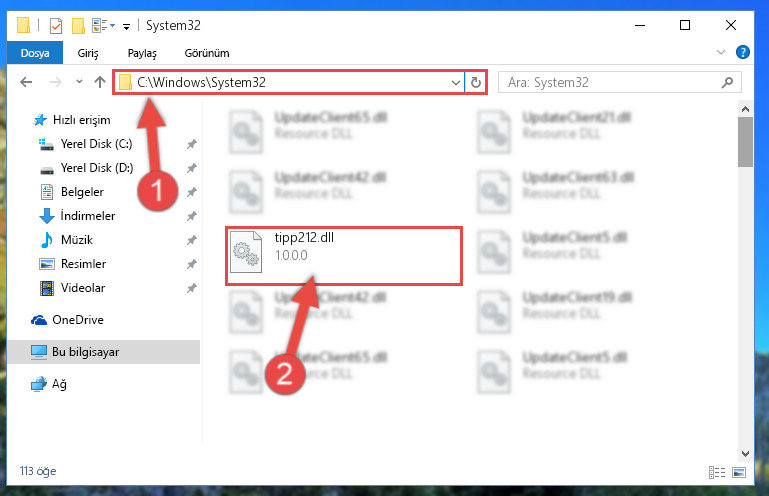
Task: Go up one folder level
Action: pyautogui.click(x=100, y=82)
